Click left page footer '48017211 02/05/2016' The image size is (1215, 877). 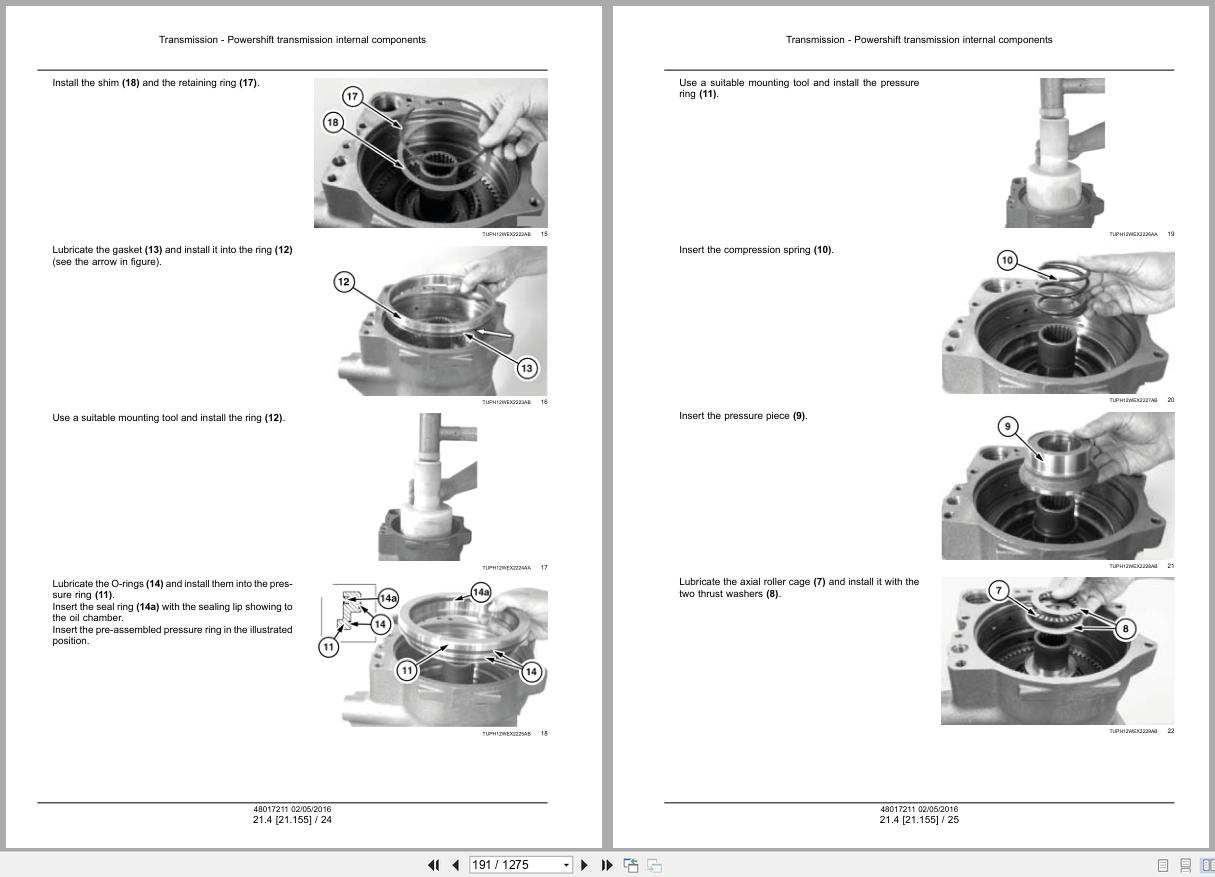coord(292,809)
